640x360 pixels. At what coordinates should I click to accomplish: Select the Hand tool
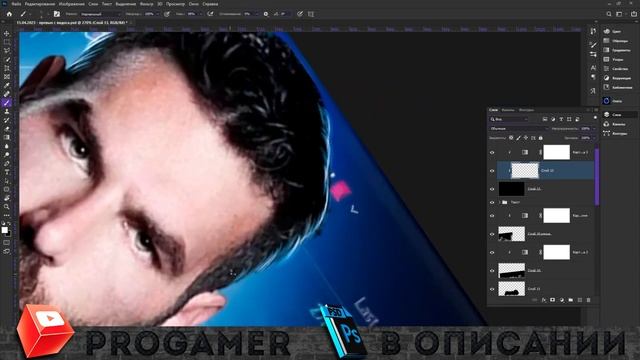(7, 198)
